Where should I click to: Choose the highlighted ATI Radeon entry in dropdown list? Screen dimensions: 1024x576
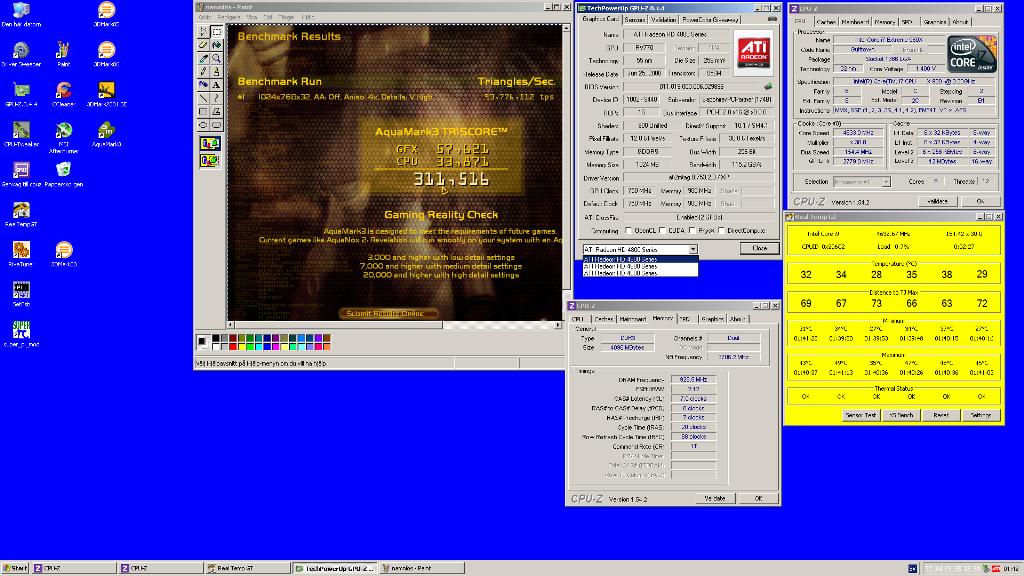(x=640, y=259)
